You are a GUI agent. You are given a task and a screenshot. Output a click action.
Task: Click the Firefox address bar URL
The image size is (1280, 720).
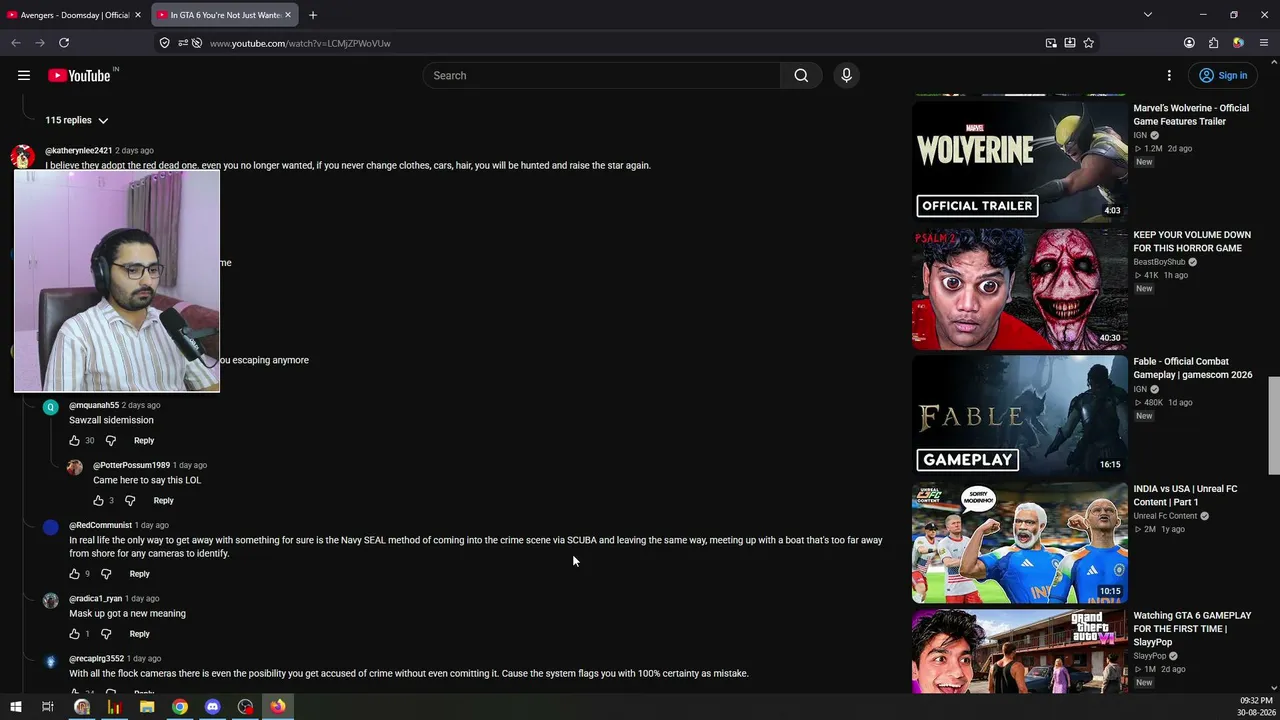300,43
